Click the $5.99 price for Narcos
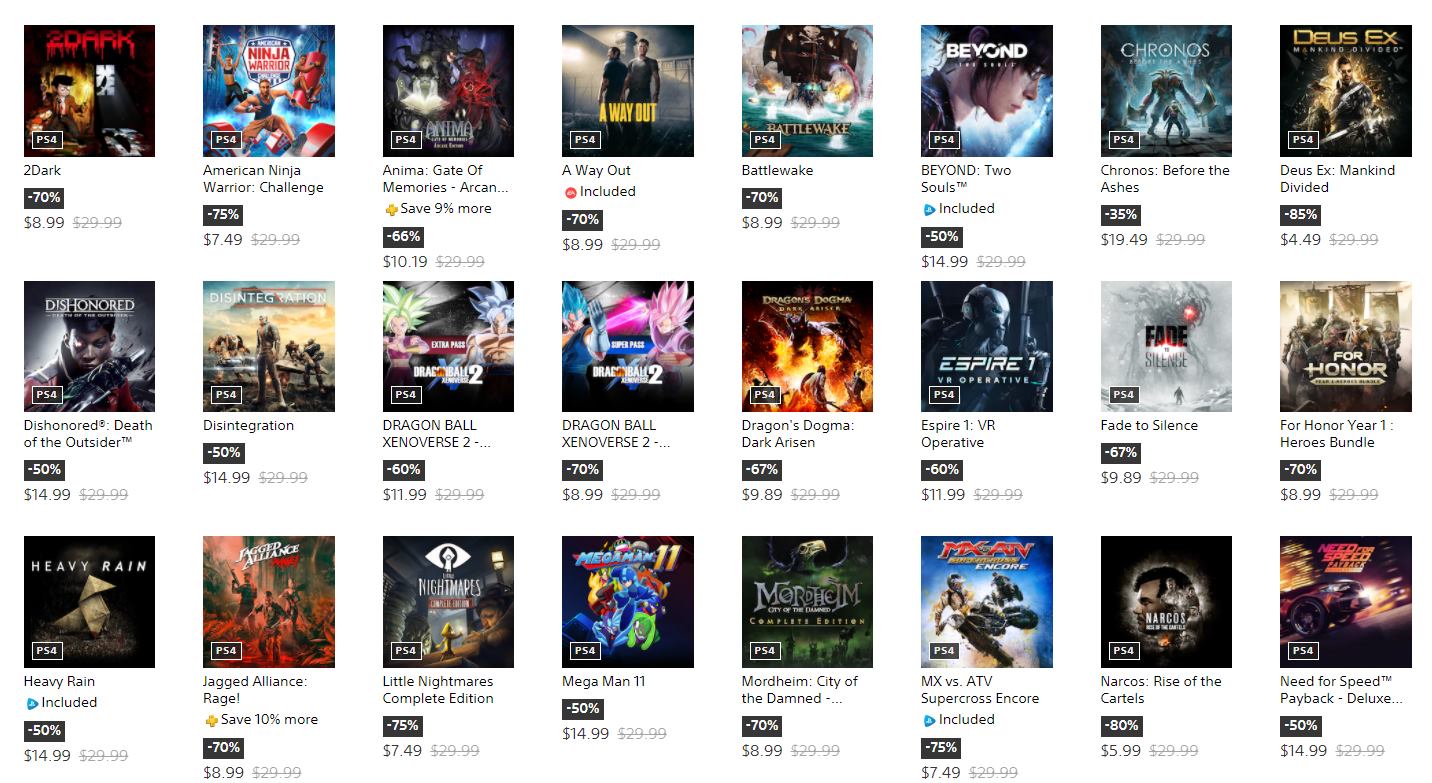The width and height of the screenshot is (1432, 783). click(x=1121, y=750)
